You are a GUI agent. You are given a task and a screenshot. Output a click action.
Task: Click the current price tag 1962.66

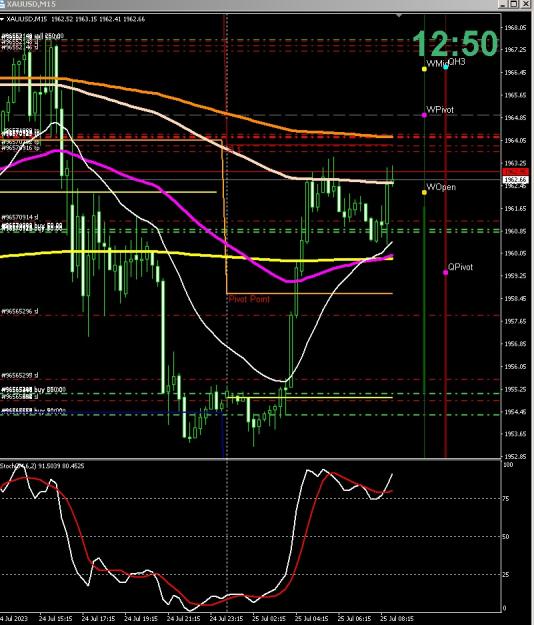coord(515,180)
